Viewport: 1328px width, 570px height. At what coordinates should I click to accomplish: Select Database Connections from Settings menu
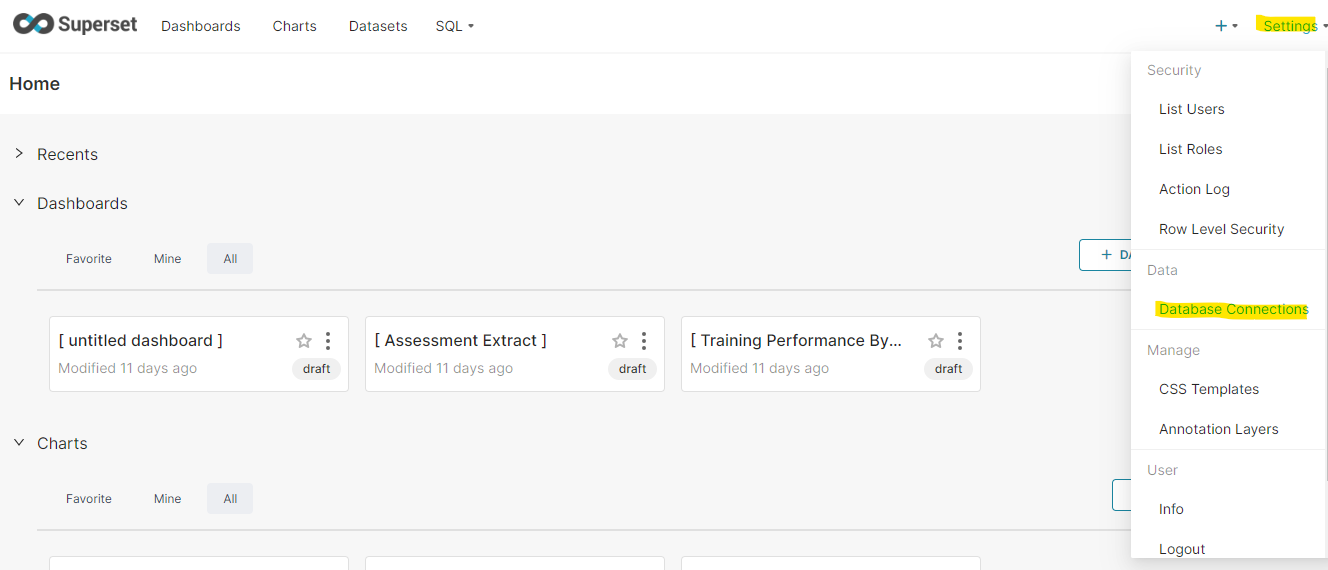pyautogui.click(x=1233, y=310)
